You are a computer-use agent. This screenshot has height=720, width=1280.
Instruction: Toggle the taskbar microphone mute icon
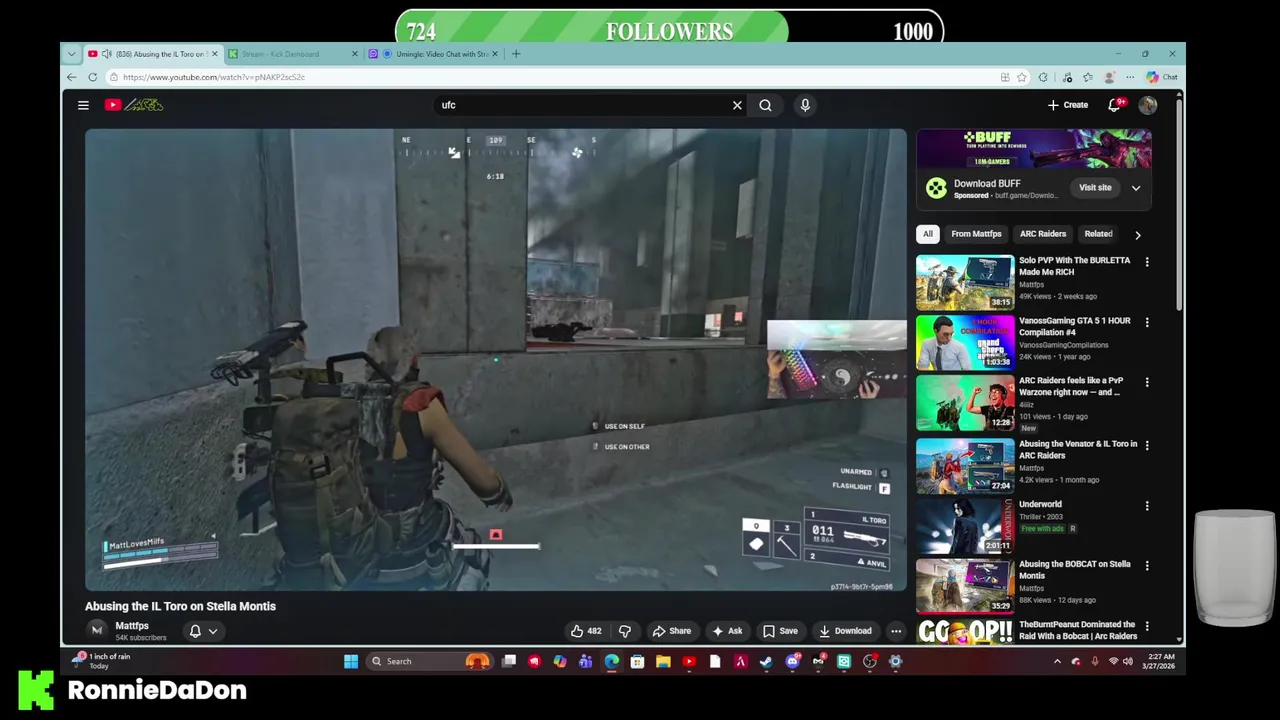click(1095, 661)
